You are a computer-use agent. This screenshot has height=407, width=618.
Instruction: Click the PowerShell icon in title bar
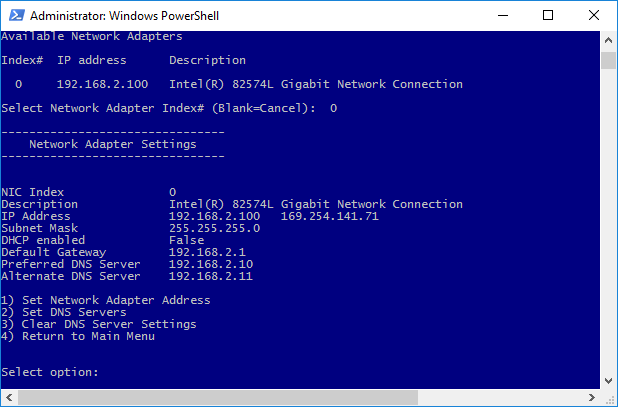pyautogui.click(x=17, y=15)
